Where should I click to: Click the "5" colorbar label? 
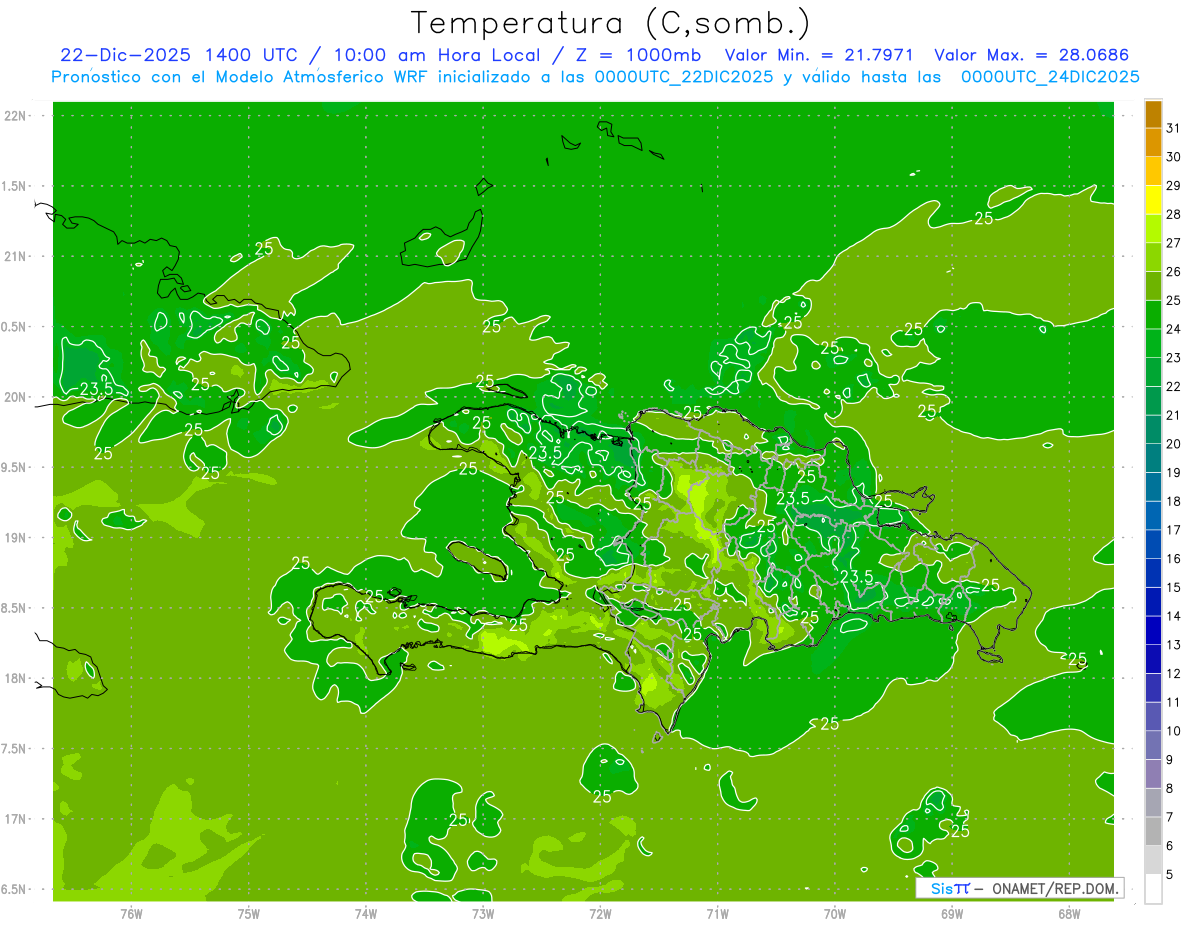pos(1170,875)
